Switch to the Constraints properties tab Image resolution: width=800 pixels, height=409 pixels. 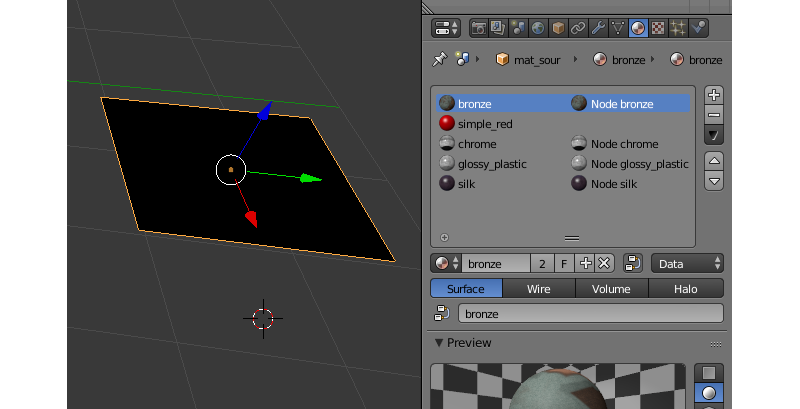(578, 28)
